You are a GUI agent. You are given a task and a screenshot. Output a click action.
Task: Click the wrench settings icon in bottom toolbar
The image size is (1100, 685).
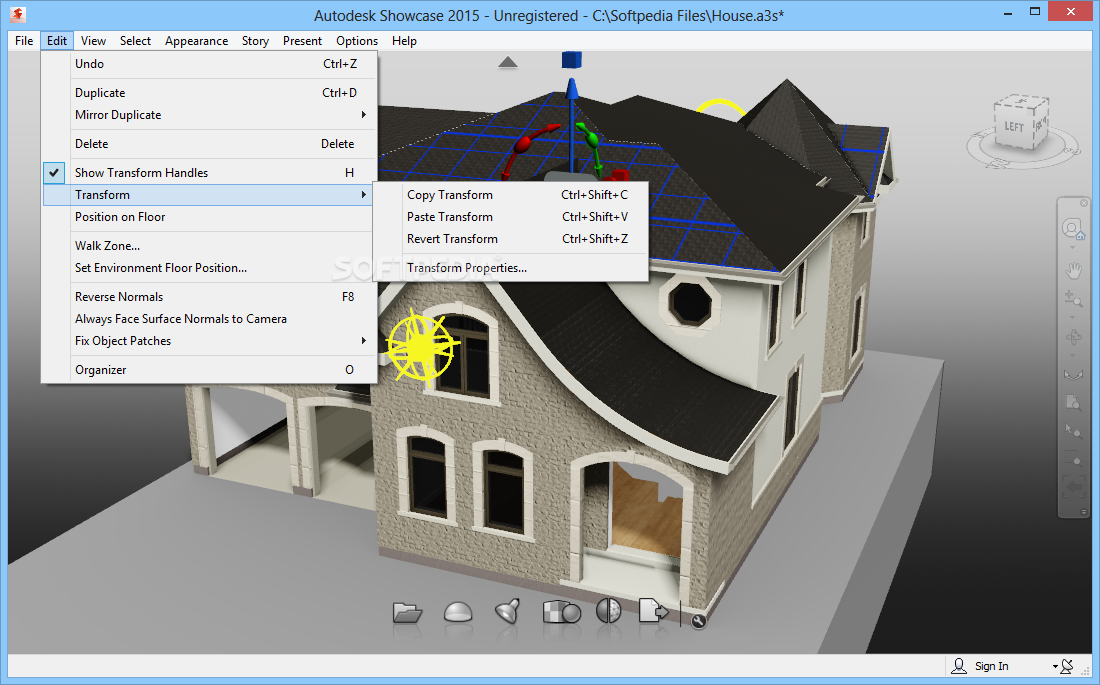pyautogui.click(x=698, y=620)
